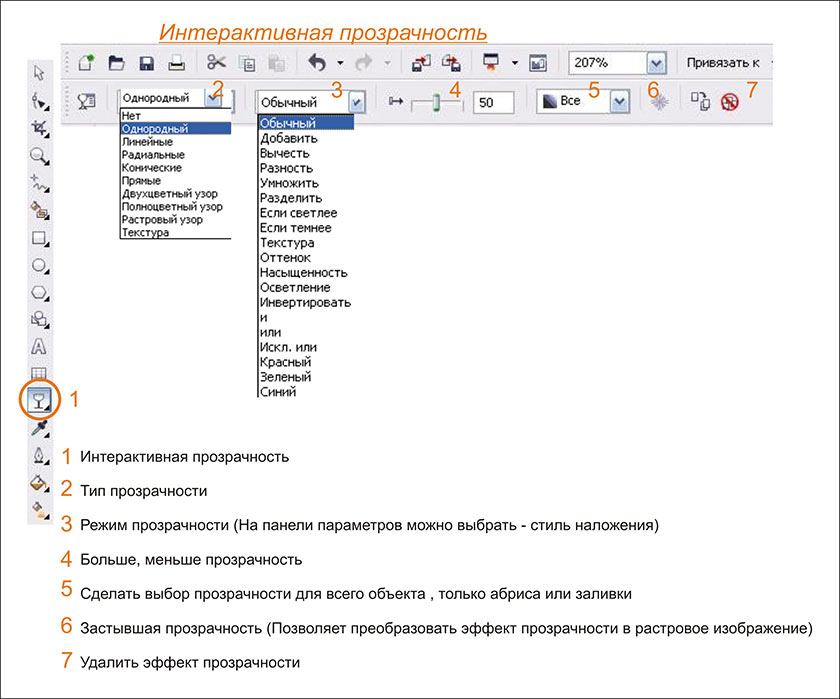Select the Interactive Transparency wine glass tool
The image size is (840, 699).
coord(40,399)
